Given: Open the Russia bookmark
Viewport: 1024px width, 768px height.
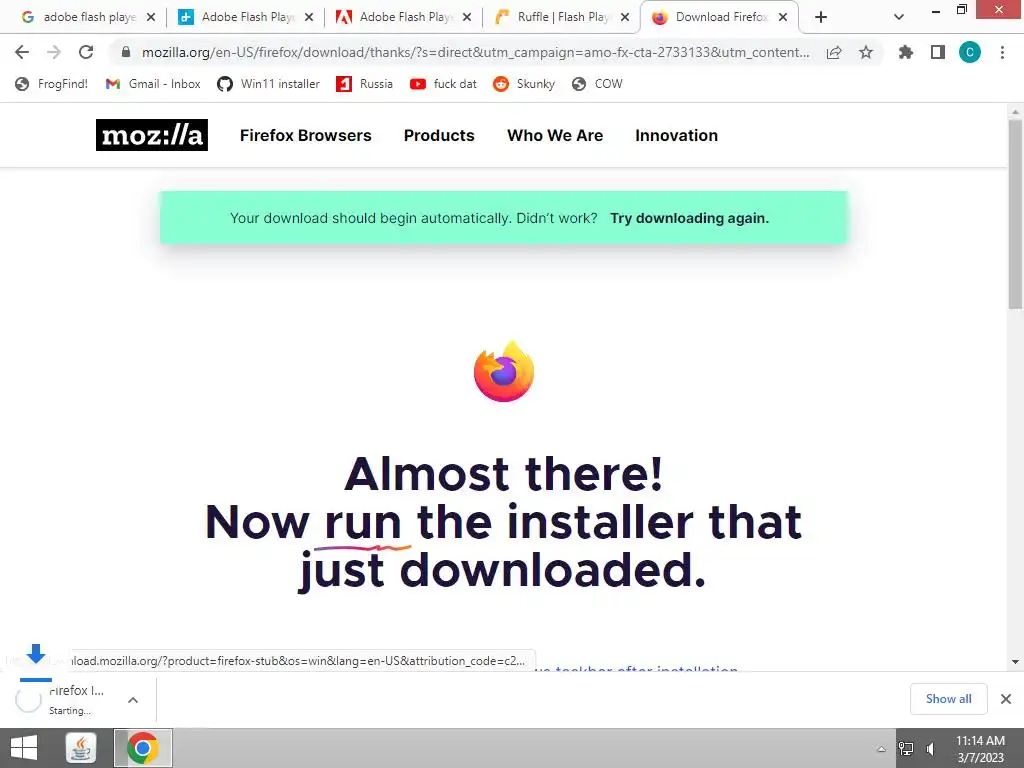Looking at the screenshot, I should click(364, 84).
